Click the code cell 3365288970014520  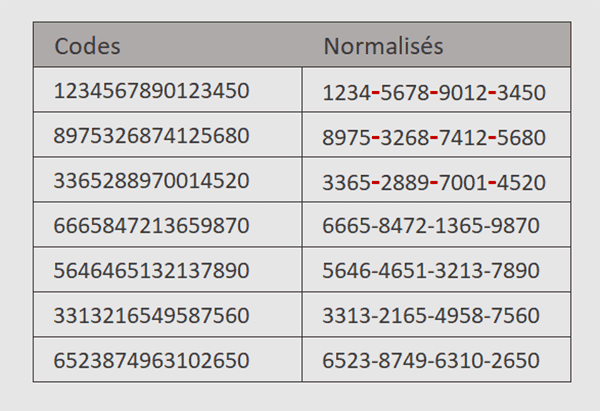(151, 181)
